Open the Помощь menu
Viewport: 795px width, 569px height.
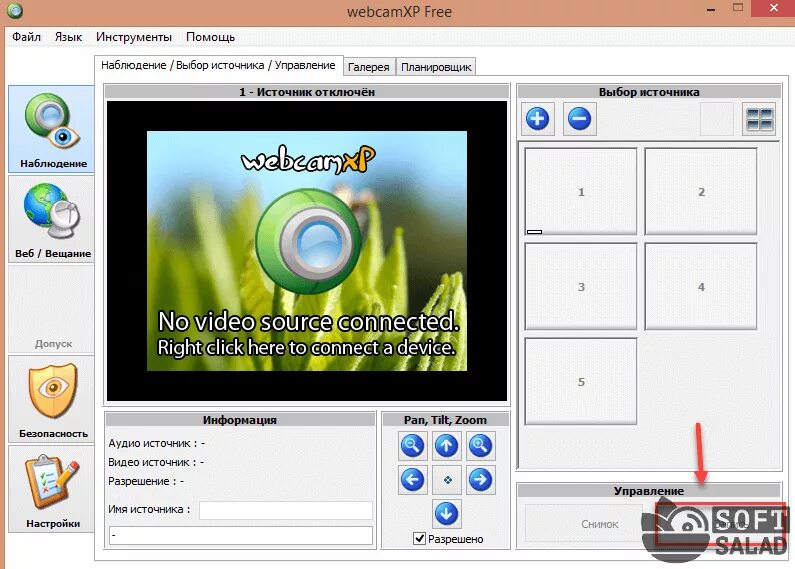pyautogui.click(x=210, y=37)
